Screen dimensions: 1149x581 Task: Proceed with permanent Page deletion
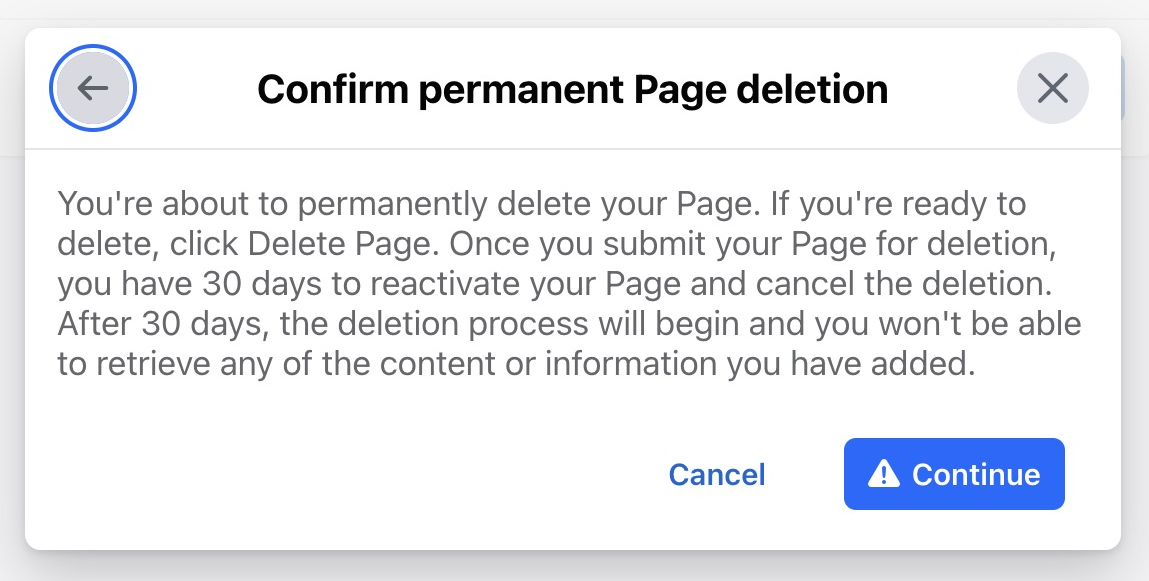coord(954,474)
